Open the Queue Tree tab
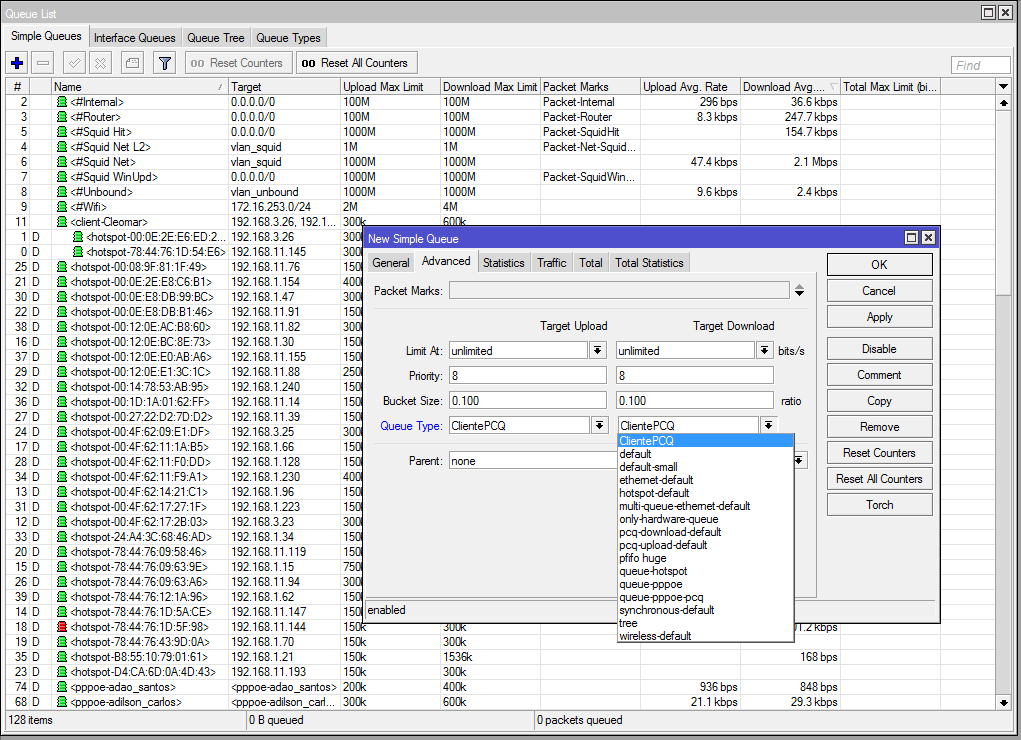The width and height of the screenshot is (1021, 740). click(x=216, y=38)
